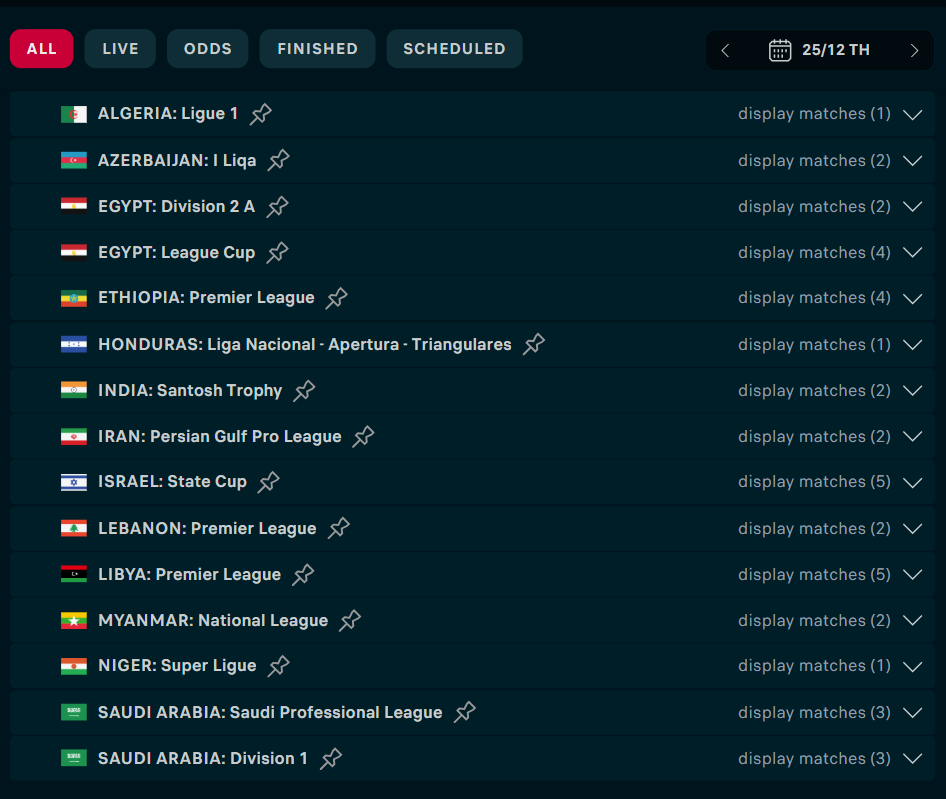
Task: Expand Azerbaijan I Liqa matches chevron
Action: [x=913, y=161]
